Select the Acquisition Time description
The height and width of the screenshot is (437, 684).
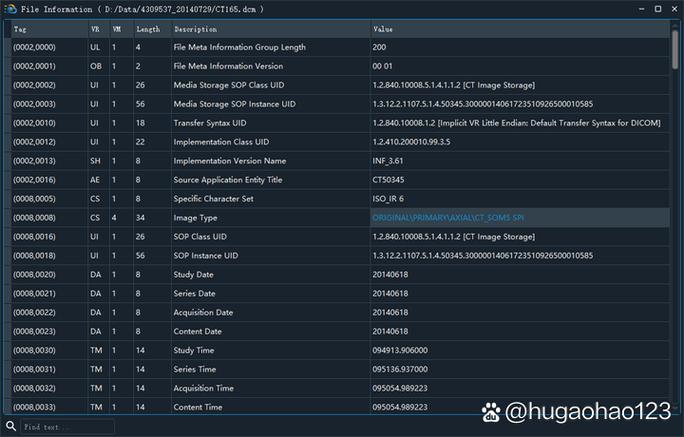pyautogui.click(x=203, y=388)
